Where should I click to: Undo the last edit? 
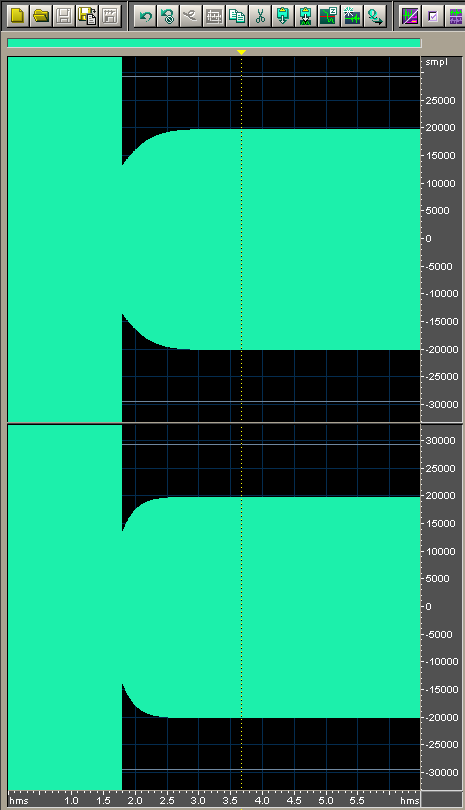coord(145,16)
